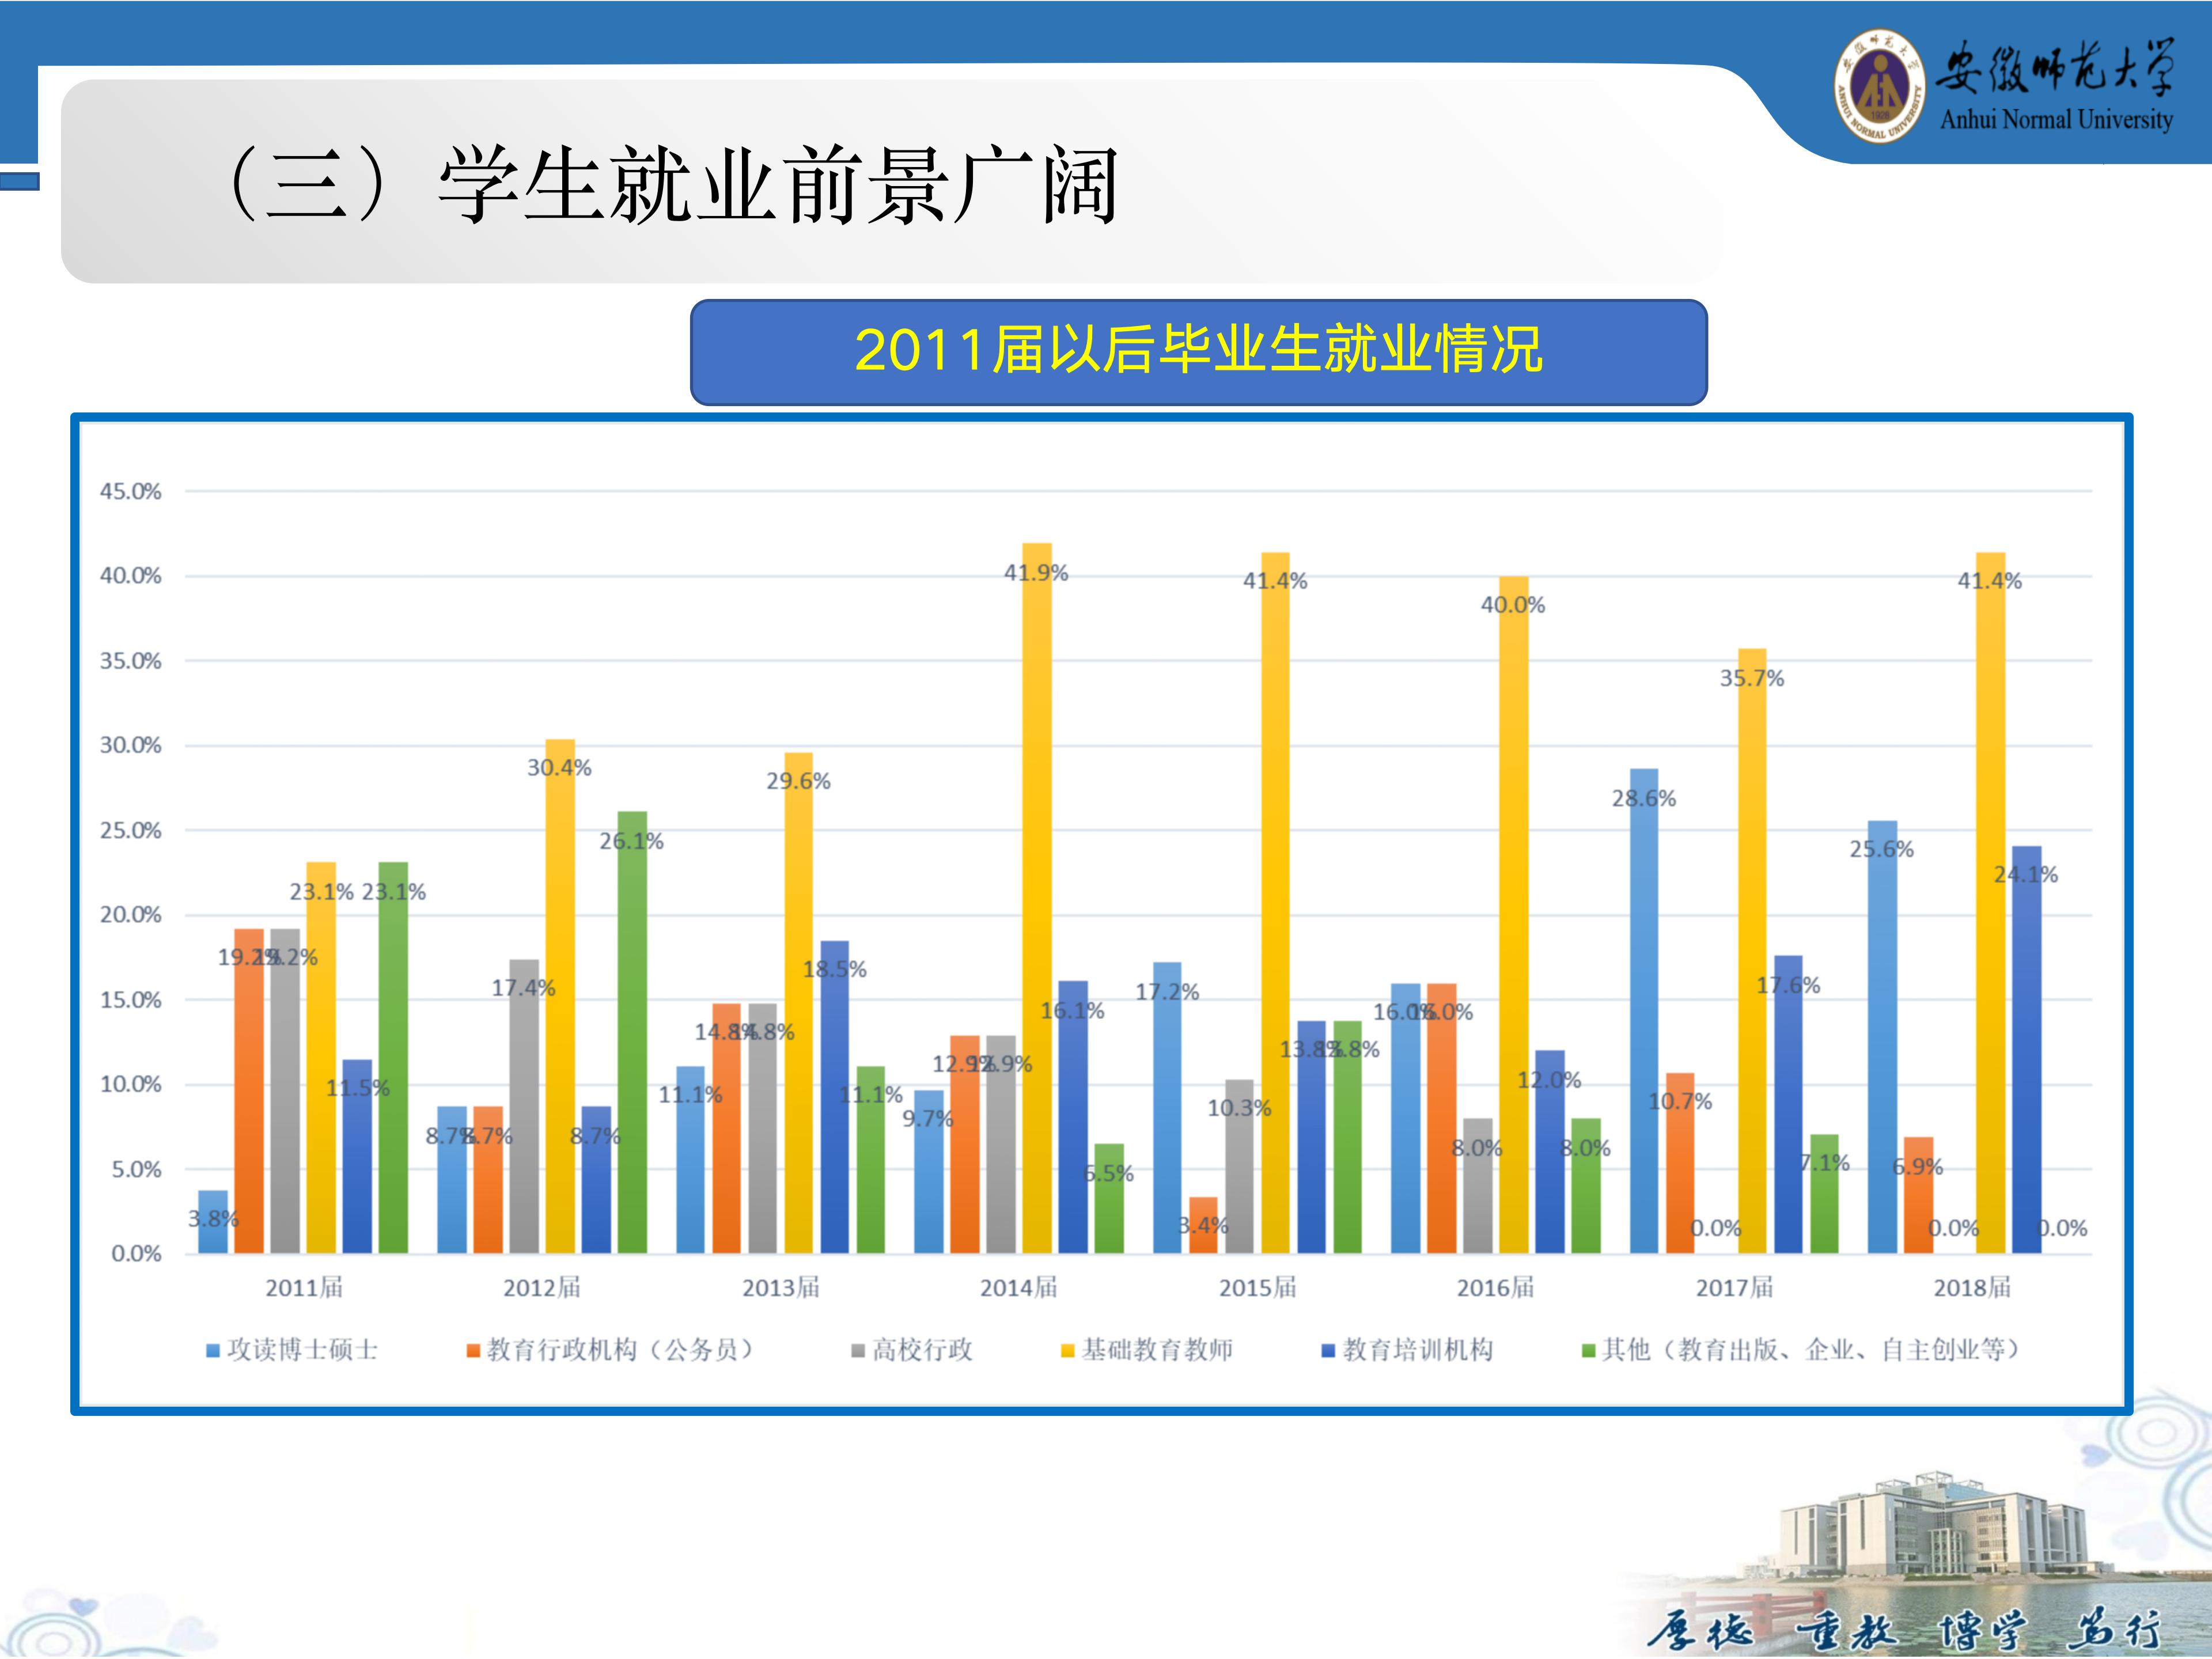Screen dimensions: 2212x1659
Task: Click the gray legend swatch for 高校行政
Action: (857, 1351)
